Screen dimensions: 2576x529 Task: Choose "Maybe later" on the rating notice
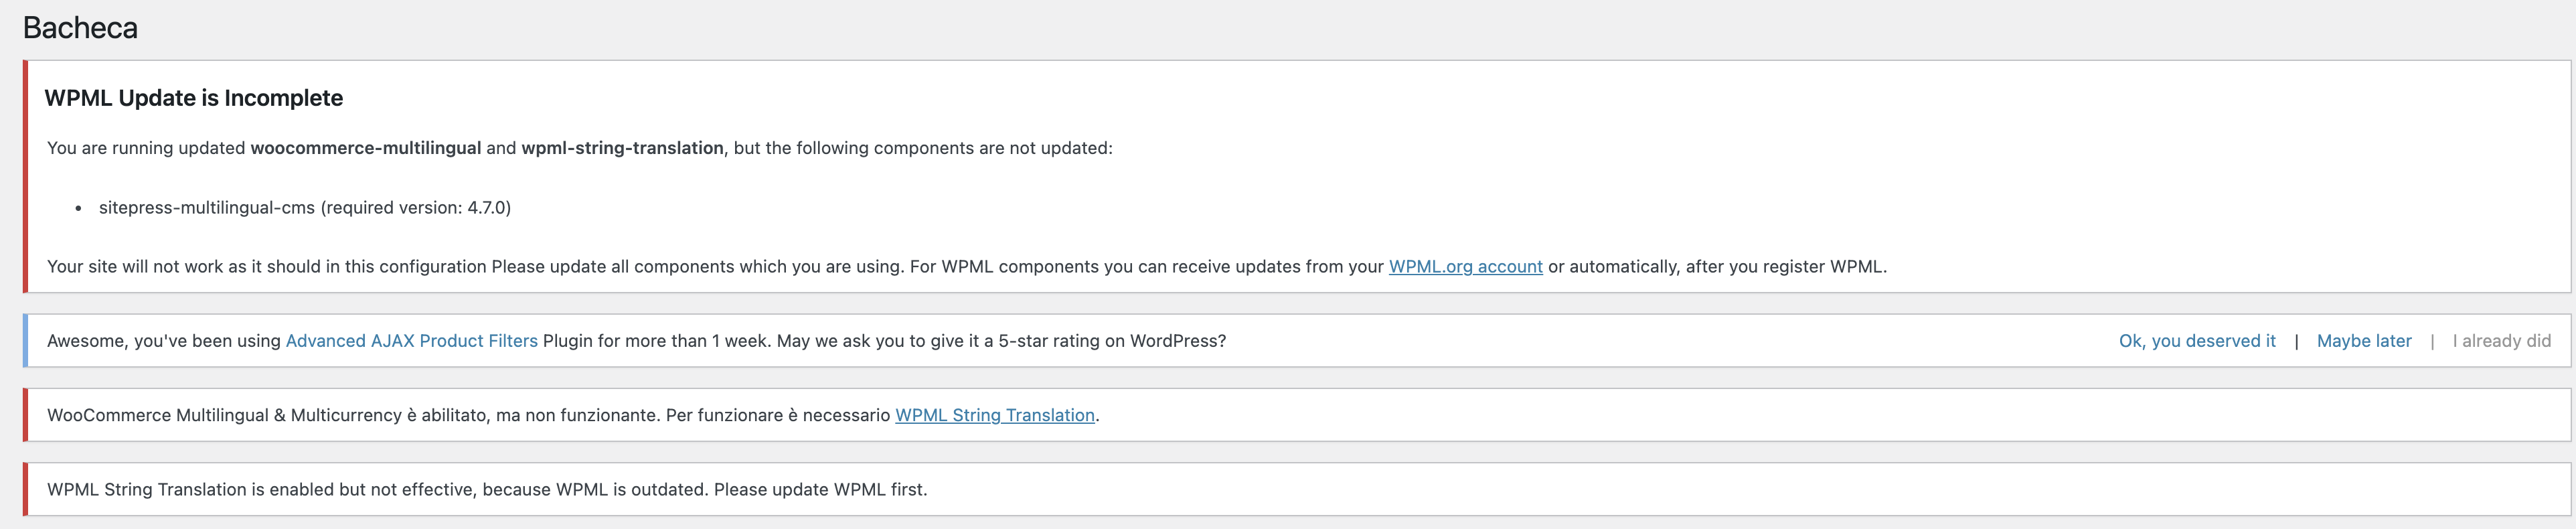pos(2363,341)
